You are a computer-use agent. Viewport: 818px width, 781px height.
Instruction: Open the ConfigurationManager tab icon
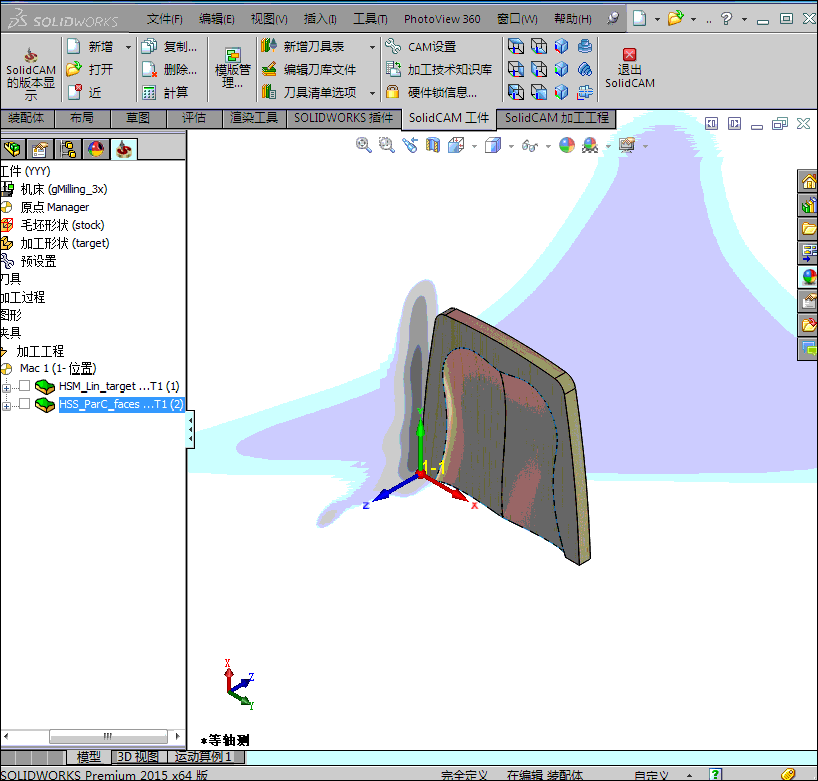pos(68,149)
